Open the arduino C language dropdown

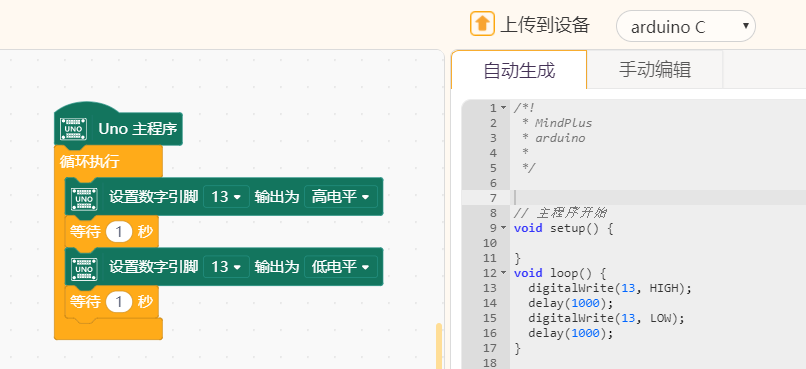coord(686,26)
